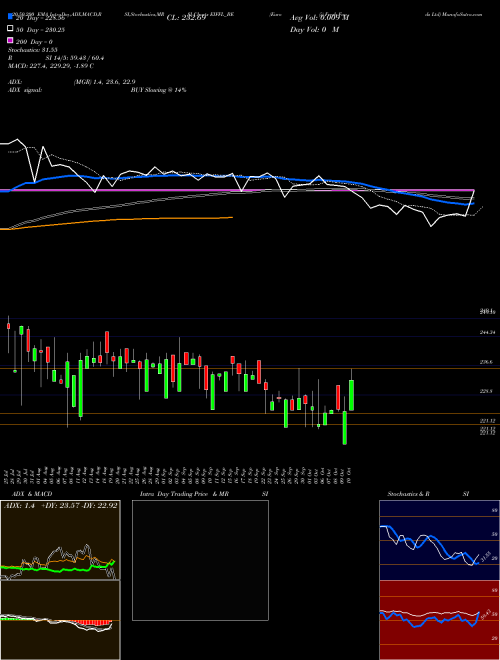
Task: Click the CL: 232.69 closing price label
Action: click(x=186, y=18)
